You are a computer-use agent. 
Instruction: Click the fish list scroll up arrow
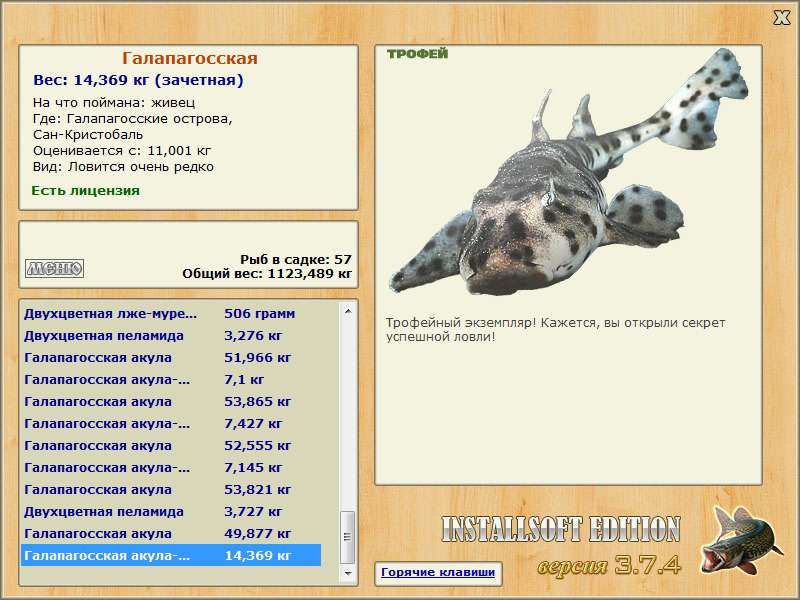pyautogui.click(x=348, y=311)
